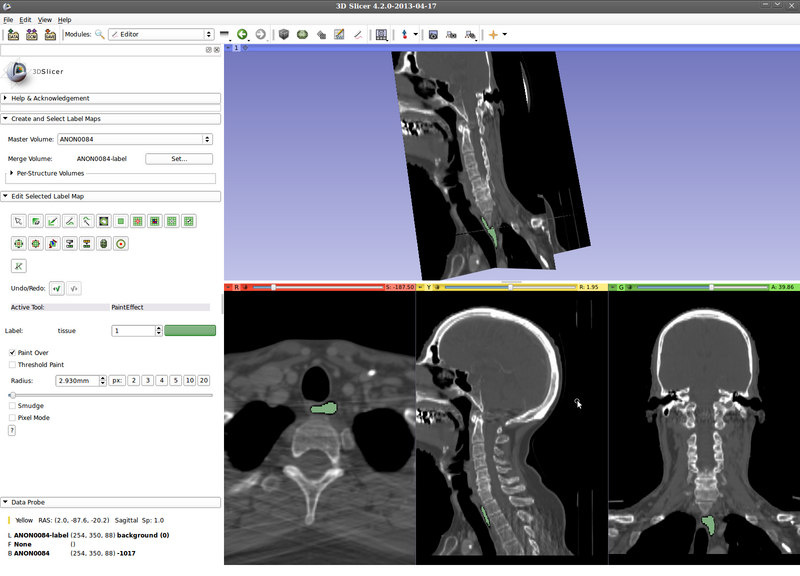Enable the Threshold Paint checkbox
This screenshot has height=576, width=800.
click(12, 365)
